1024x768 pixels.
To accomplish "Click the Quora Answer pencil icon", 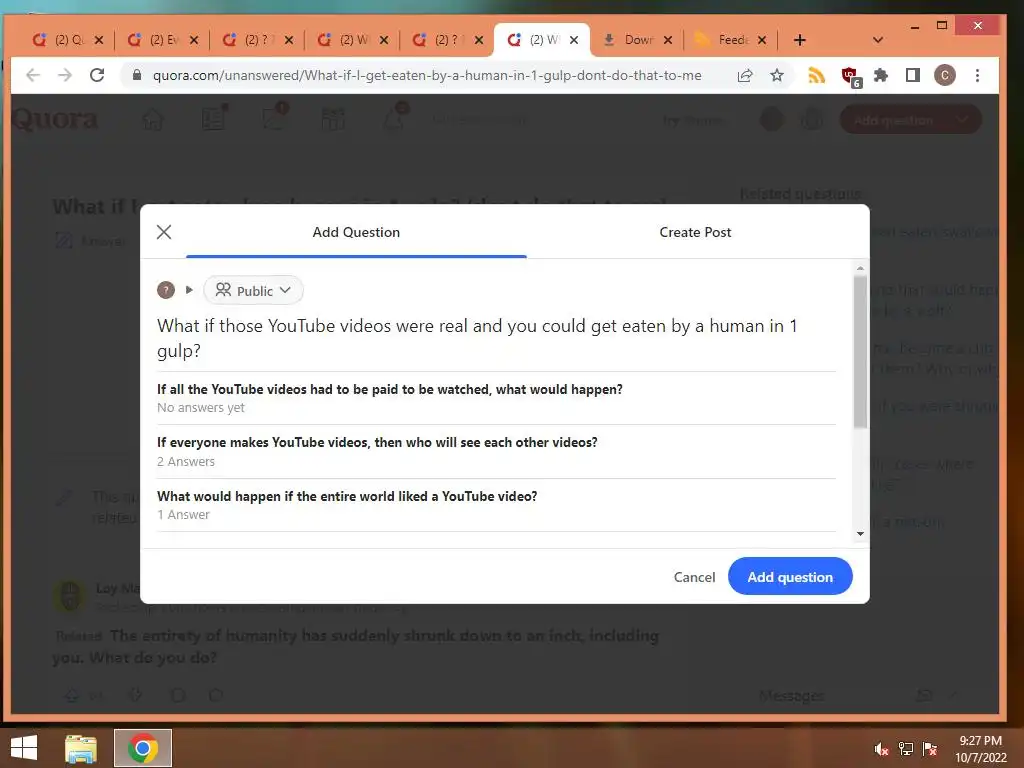I will click(274, 117).
